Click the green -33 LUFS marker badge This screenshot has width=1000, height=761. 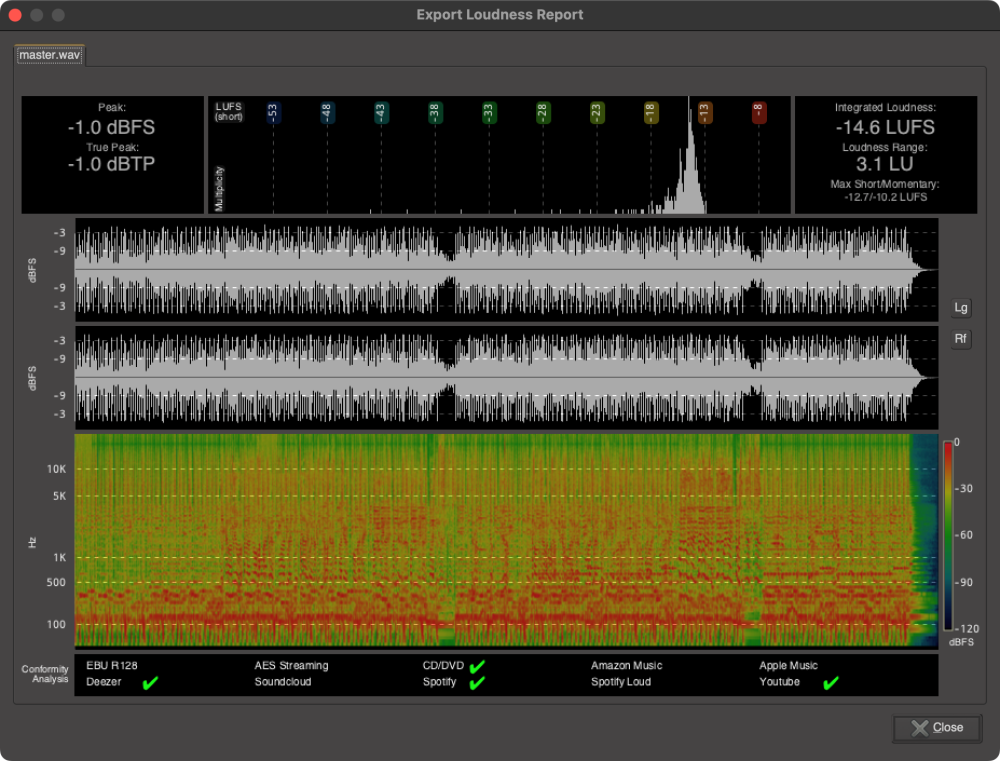click(487, 113)
